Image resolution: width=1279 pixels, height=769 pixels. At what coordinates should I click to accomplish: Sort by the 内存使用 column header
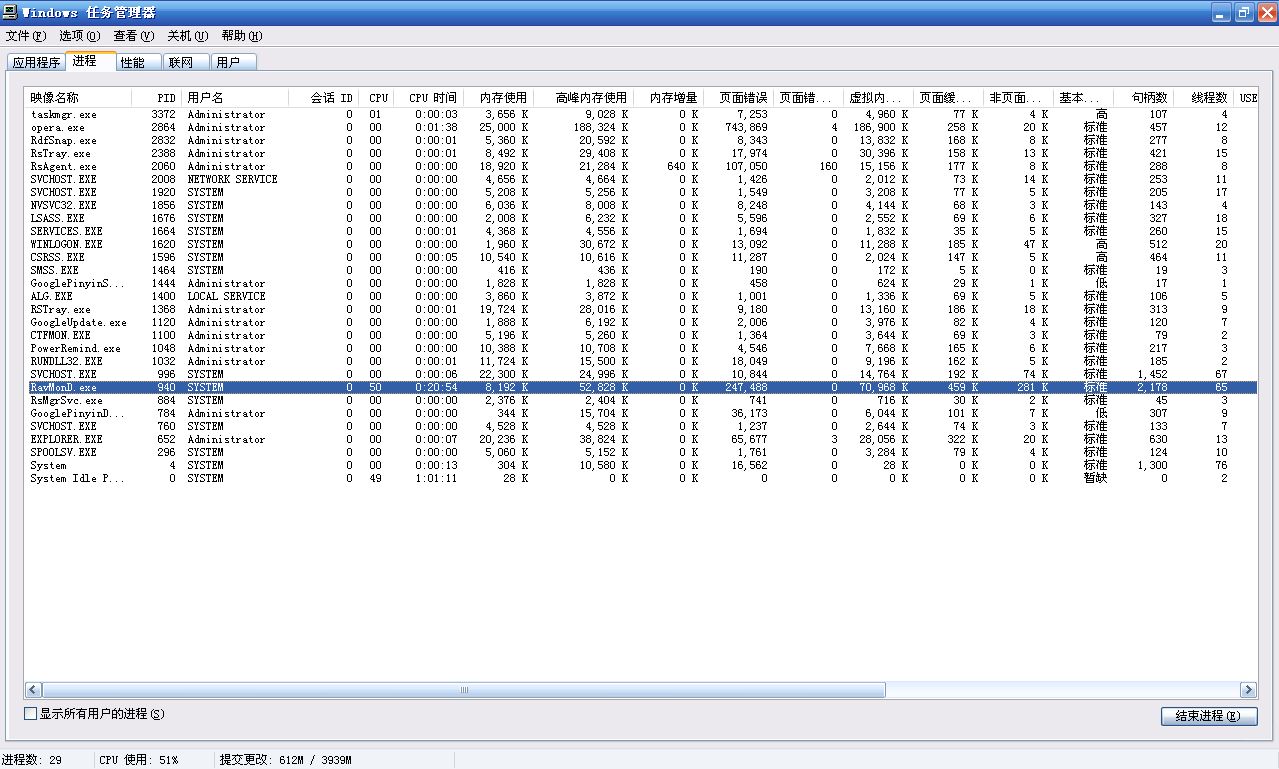[x=502, y=98]
